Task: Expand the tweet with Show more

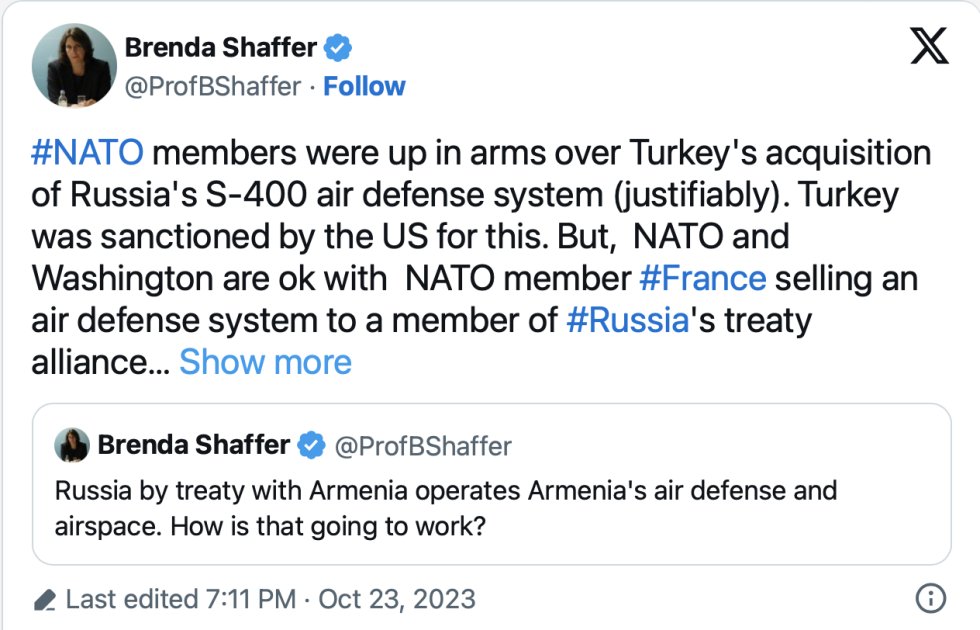Action: [266, 362]
